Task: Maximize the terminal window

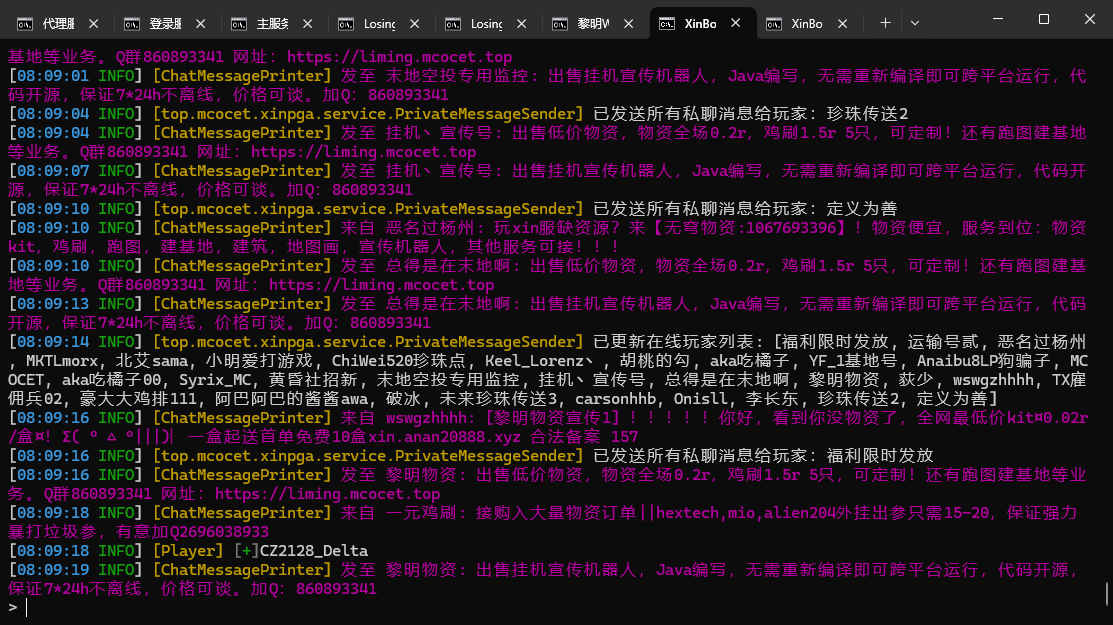Action: [1044, 20]
